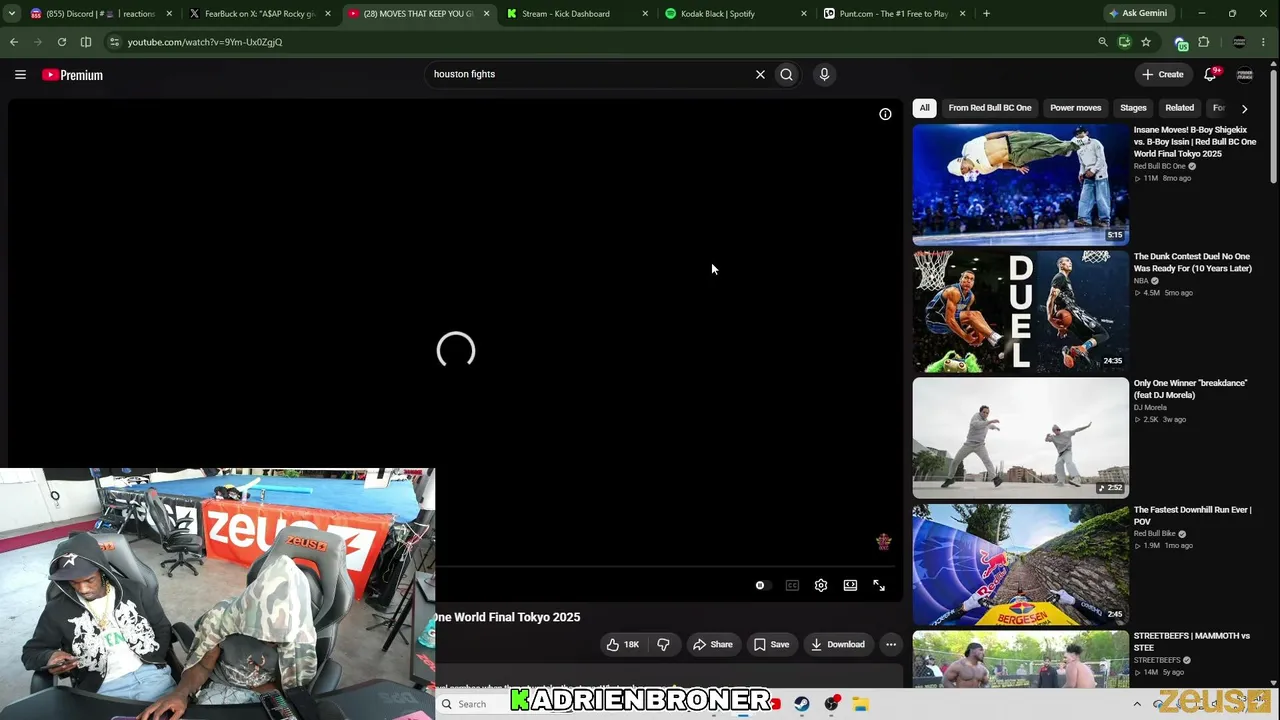Switch to the FearBuck on X tab

(x=258, y=14)
